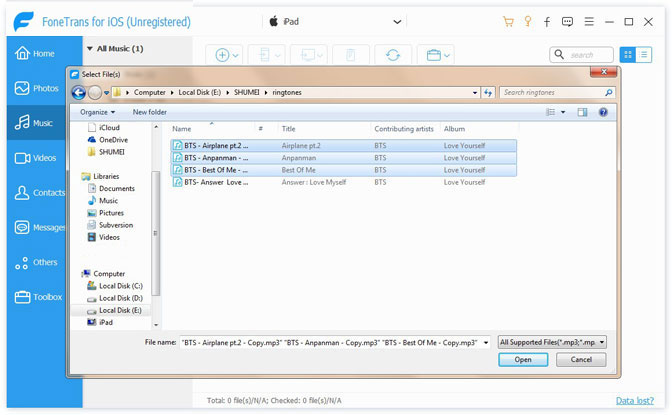
Task: Click the address bar refresh button
Action: (x=488, y=92)
